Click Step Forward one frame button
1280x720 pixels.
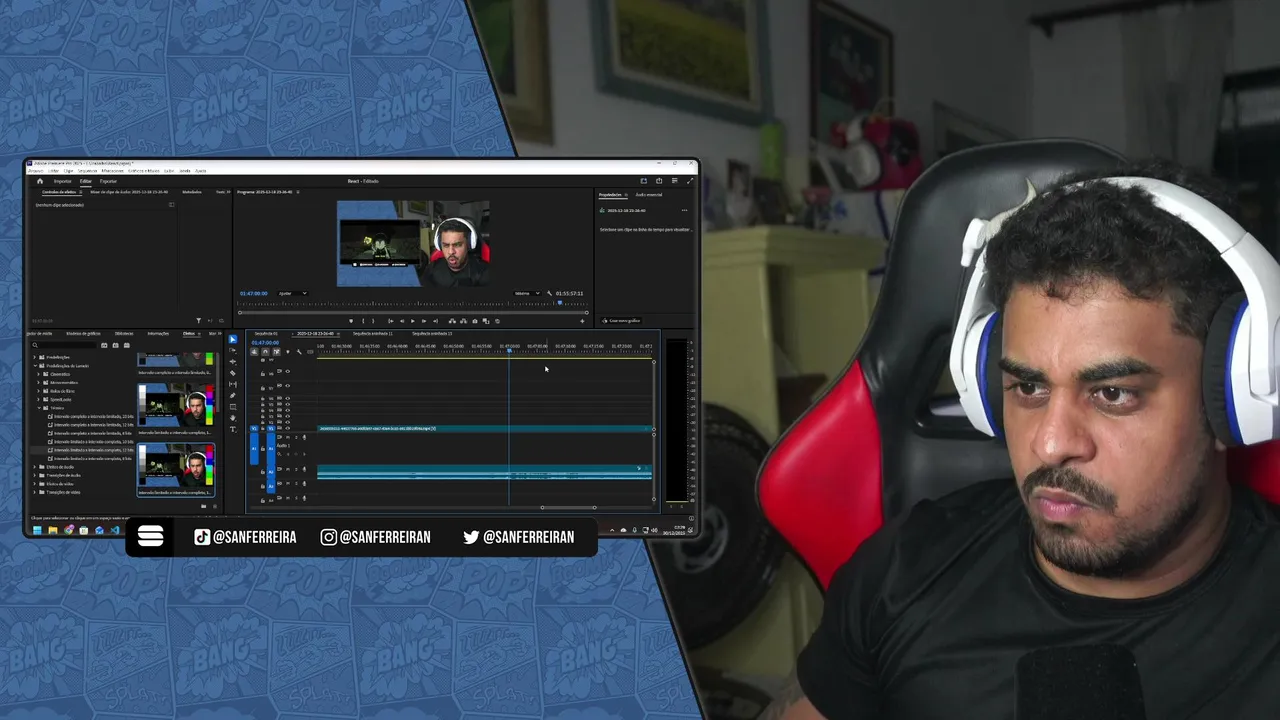[x=424, y=321]
